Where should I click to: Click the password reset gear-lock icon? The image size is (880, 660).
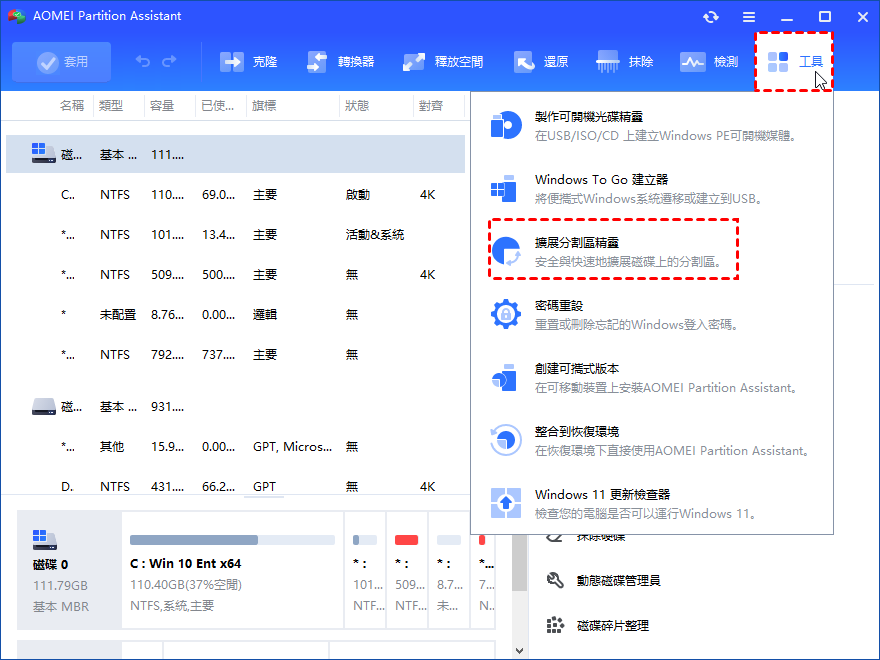(506, 314)
